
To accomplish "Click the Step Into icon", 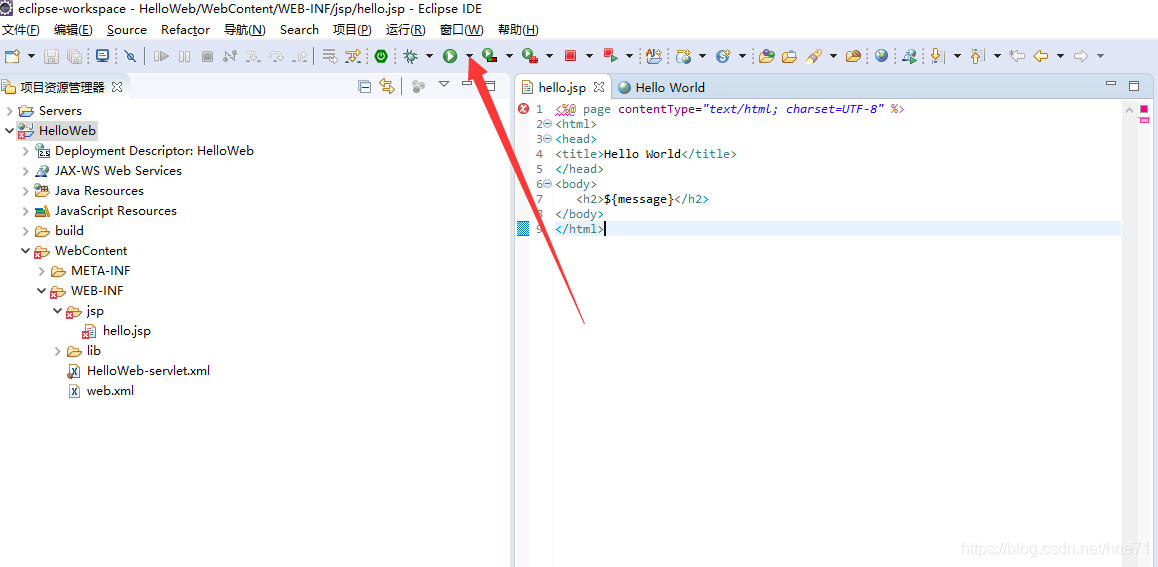I will click(x=253, y=55).
